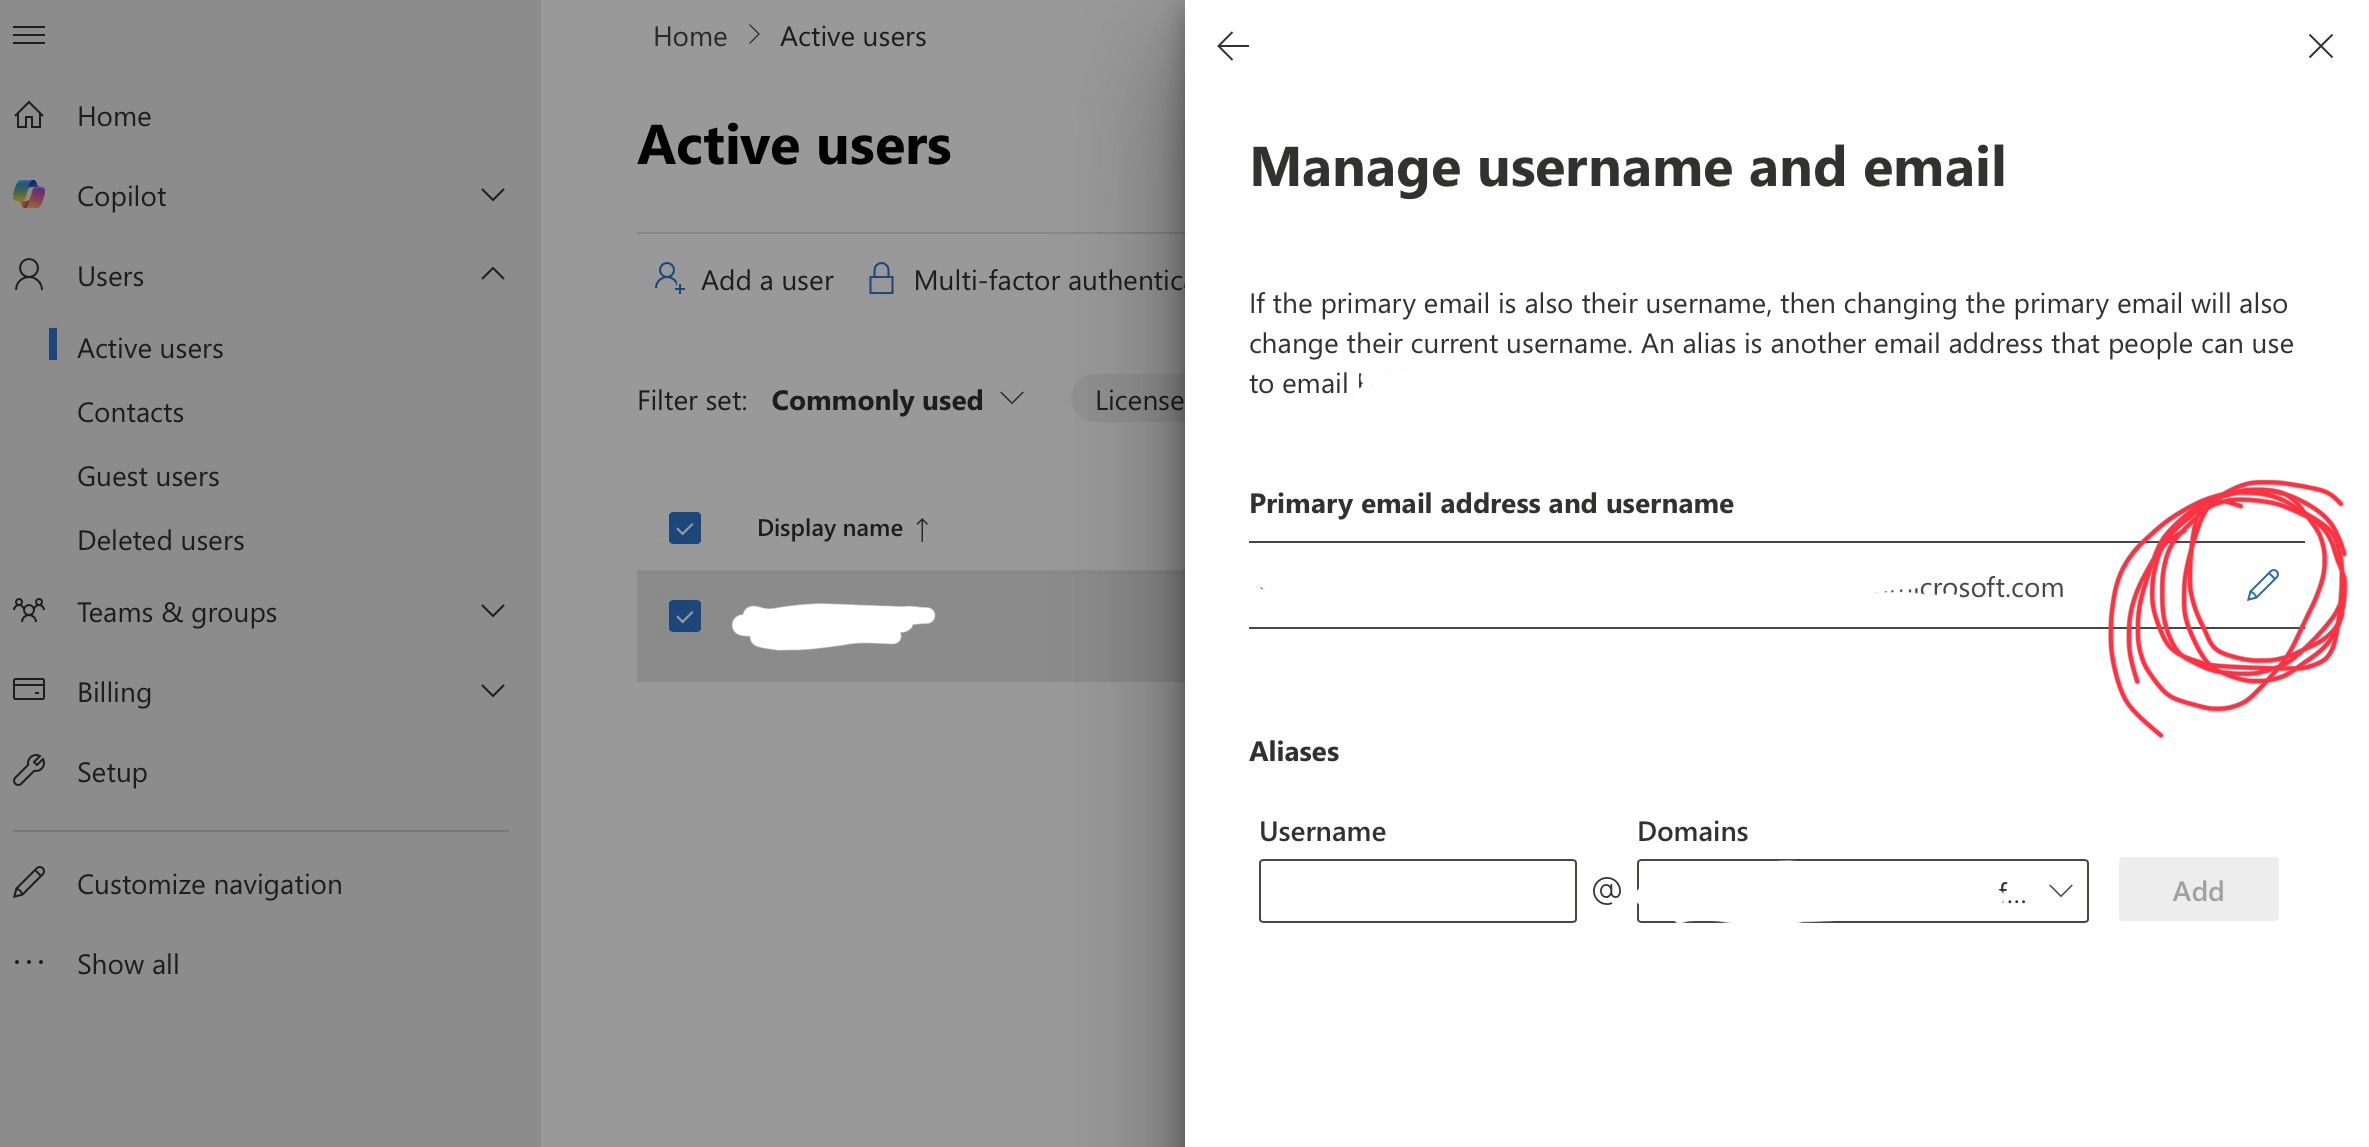The height and width of the screenshot is (1147, 2369).
Task: Click the back arrow in the panel
Action: tap(1232, 46)
